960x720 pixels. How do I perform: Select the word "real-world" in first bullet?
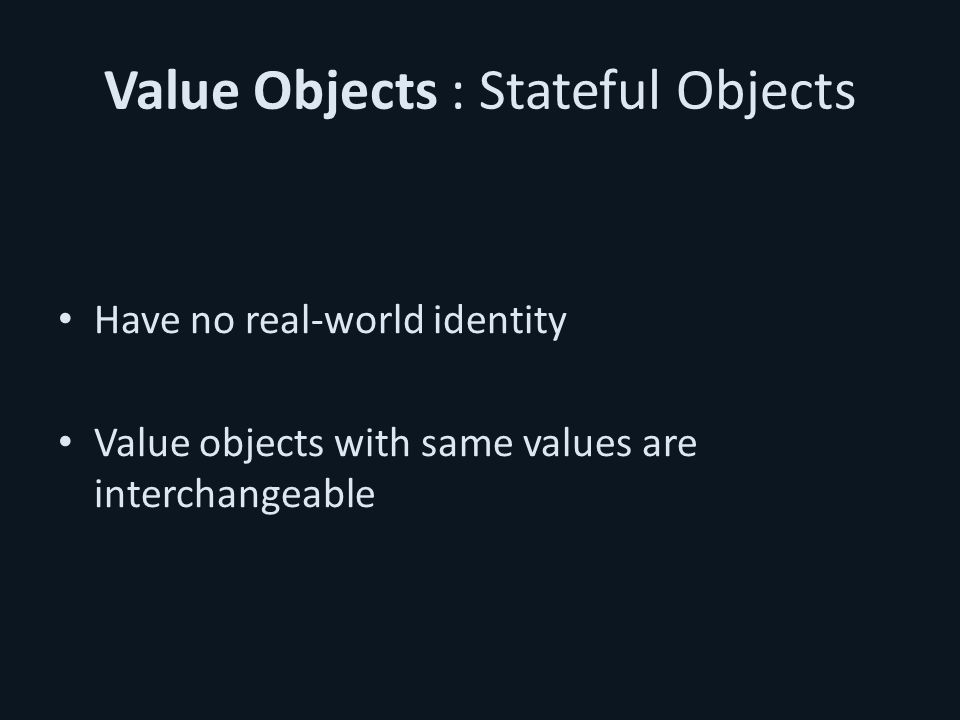tap(334, 320)
